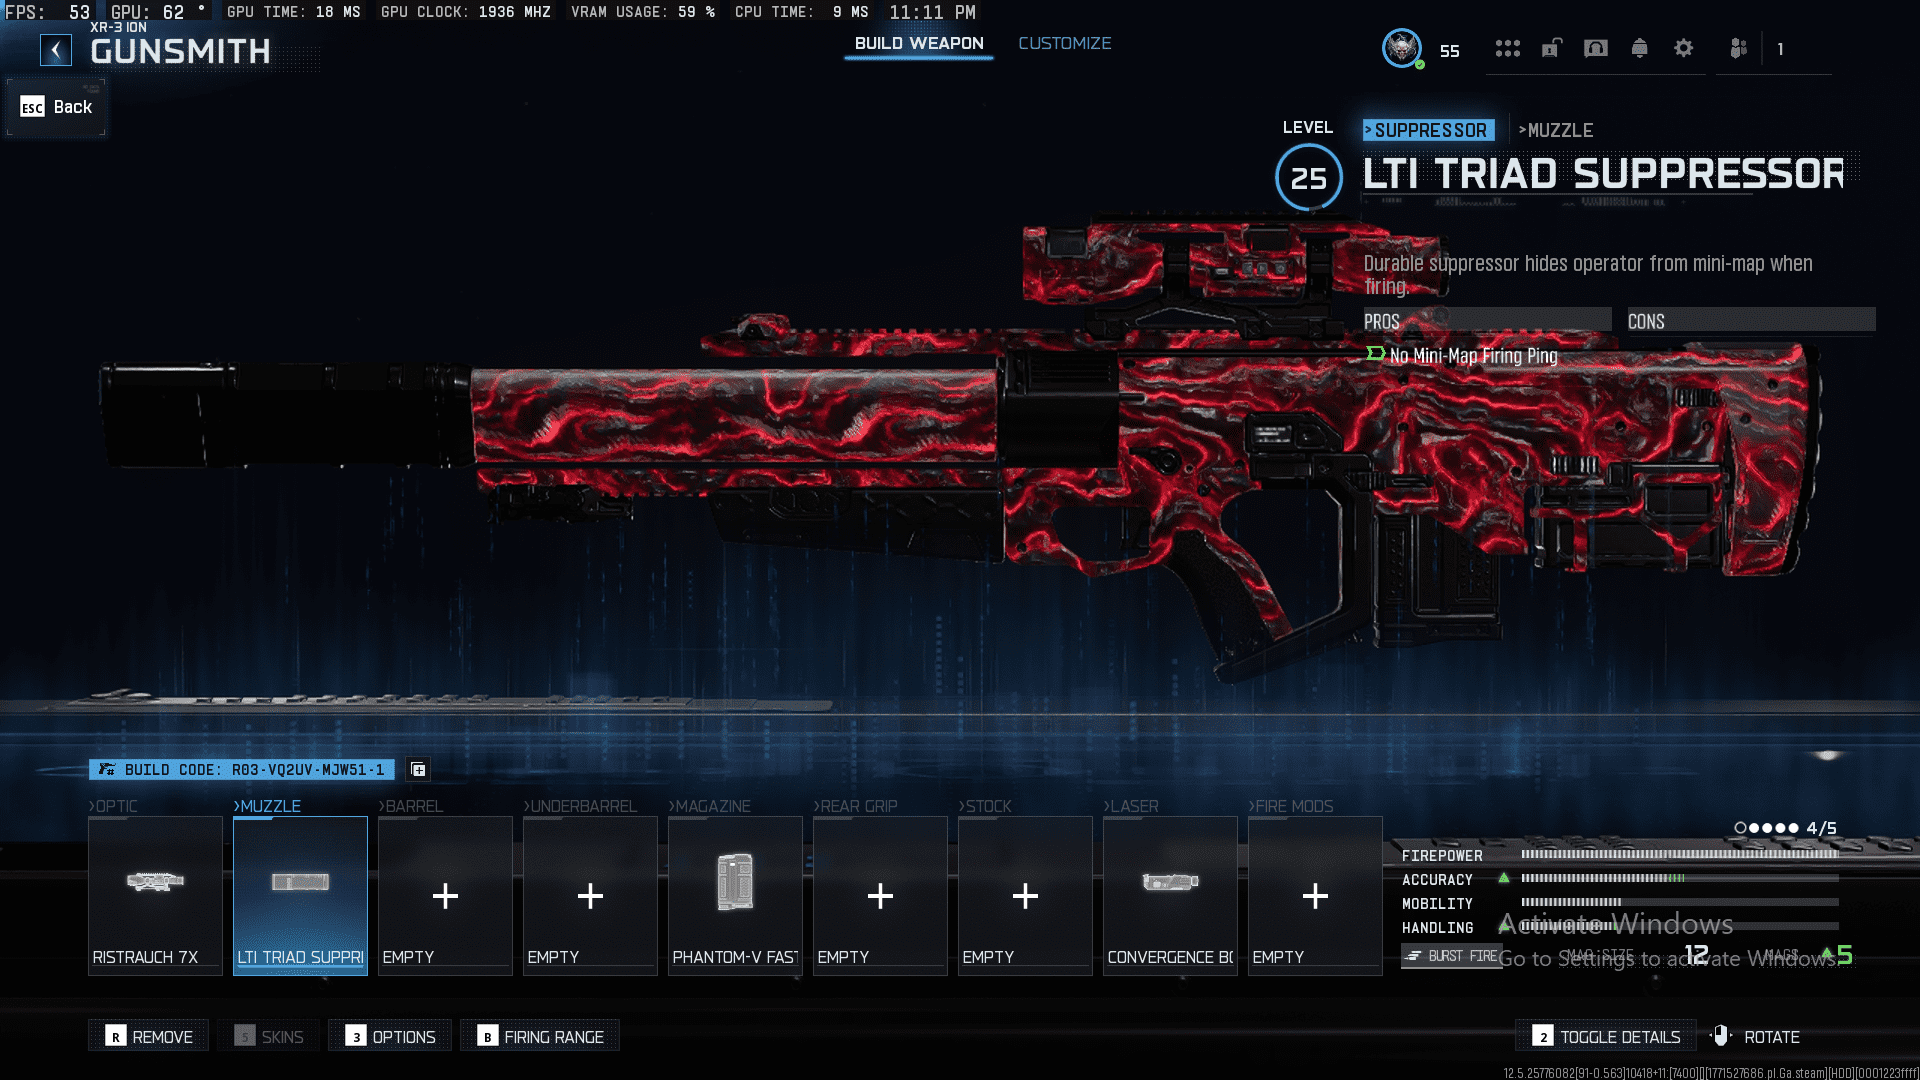
Task: Add attachment to empty Barrel slot
Action: [x=445, y=895]
